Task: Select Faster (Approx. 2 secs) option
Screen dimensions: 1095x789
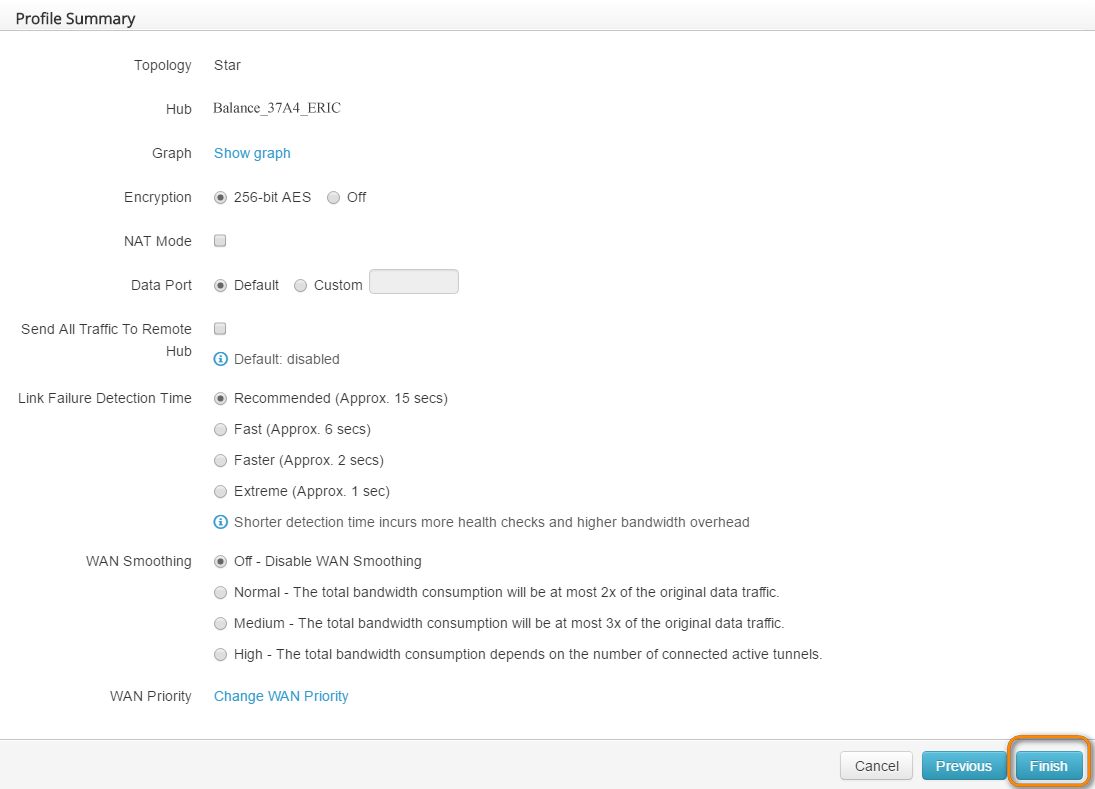Action: click(221, 461)
